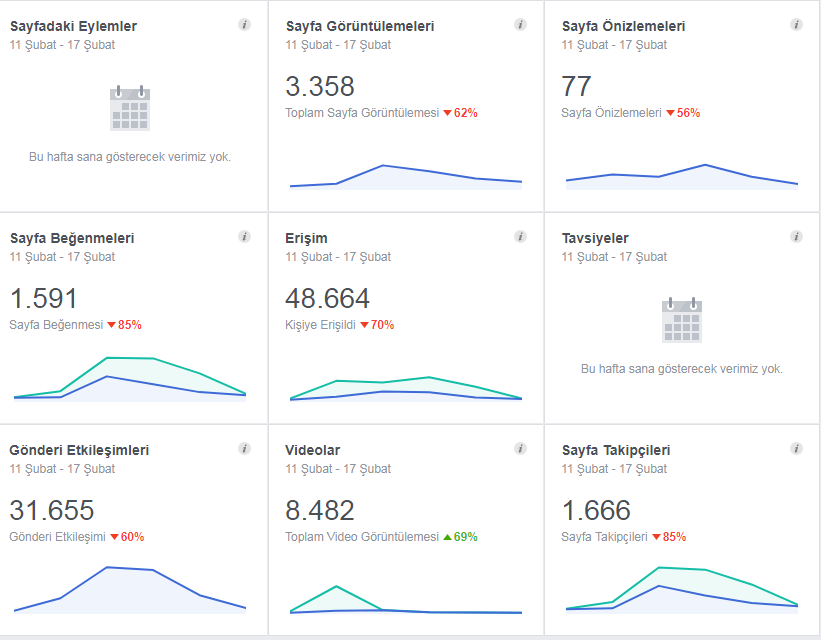
Task: Open the Erişim card title
Action: 306,239
